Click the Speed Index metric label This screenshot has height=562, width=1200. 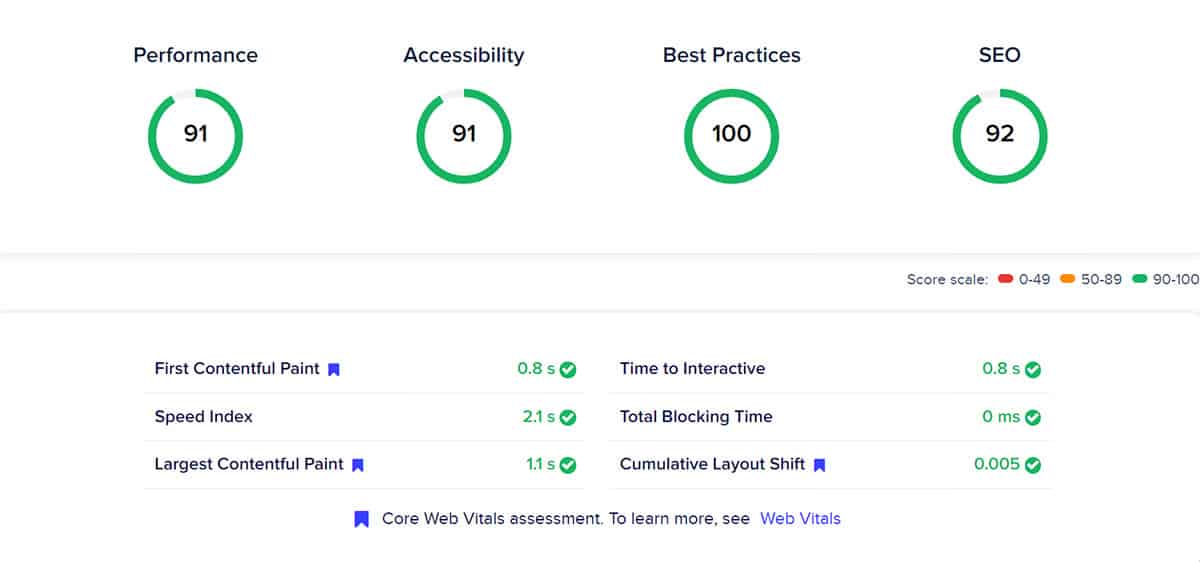coord(204,417)
